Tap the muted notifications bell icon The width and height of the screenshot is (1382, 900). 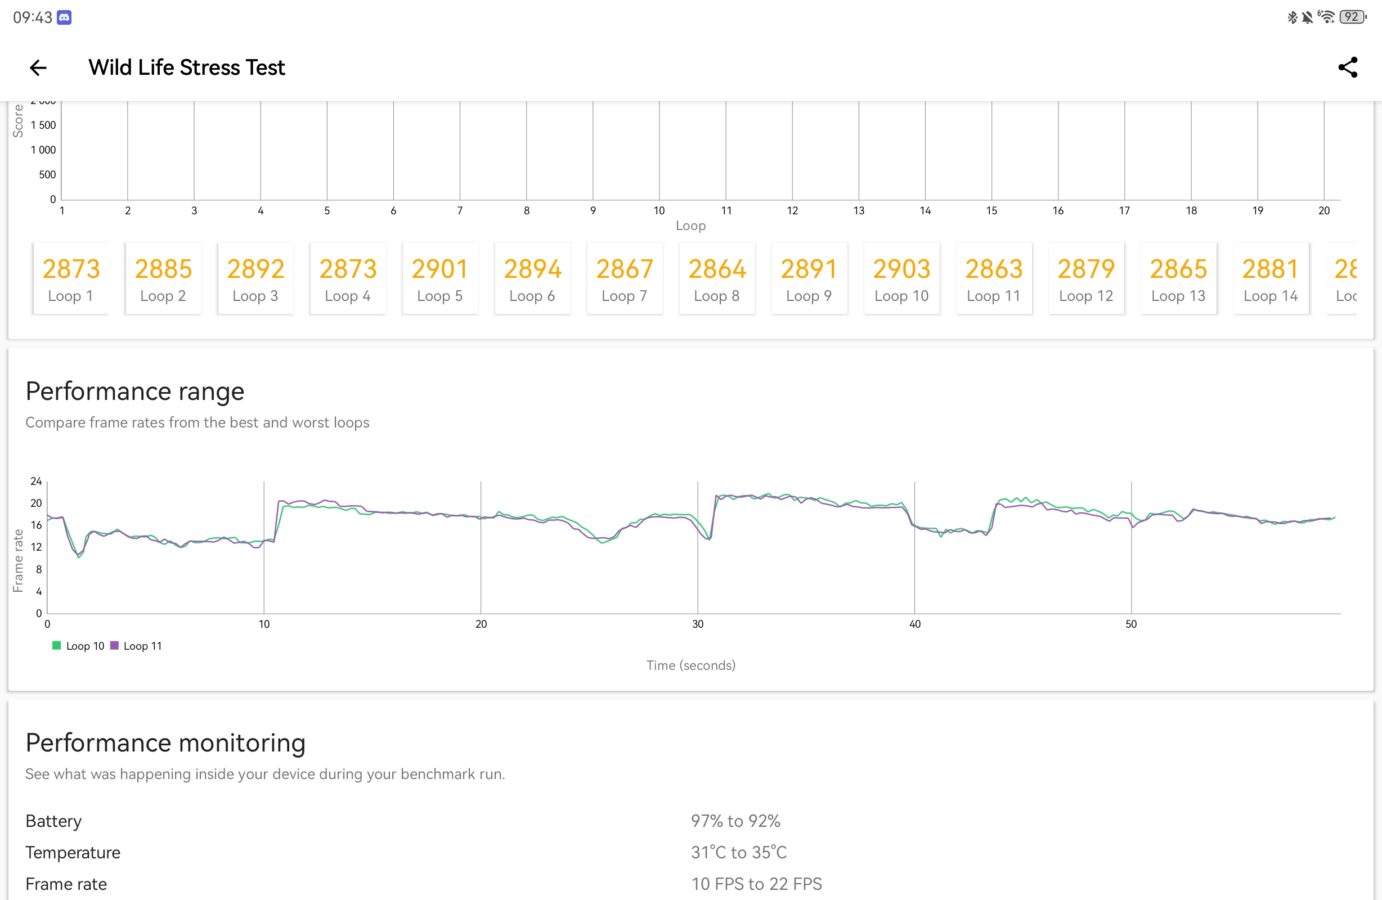click(x=1307, y=17)
